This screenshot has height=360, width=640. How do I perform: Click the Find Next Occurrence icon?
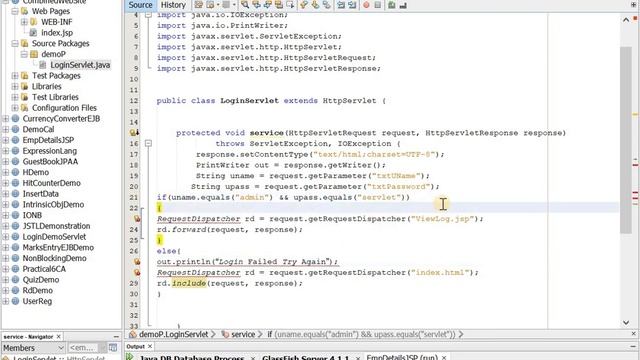click(268, 5)
